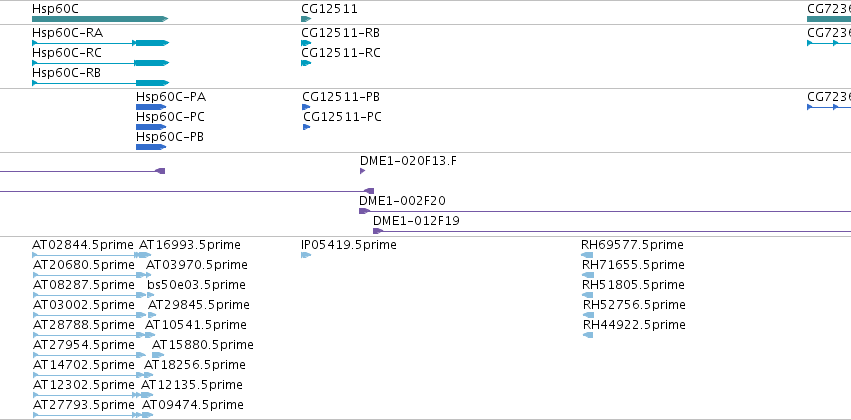Click the CG12511-RB transcript arrow
Screen dimensions: 851x420
coord(306,43)
